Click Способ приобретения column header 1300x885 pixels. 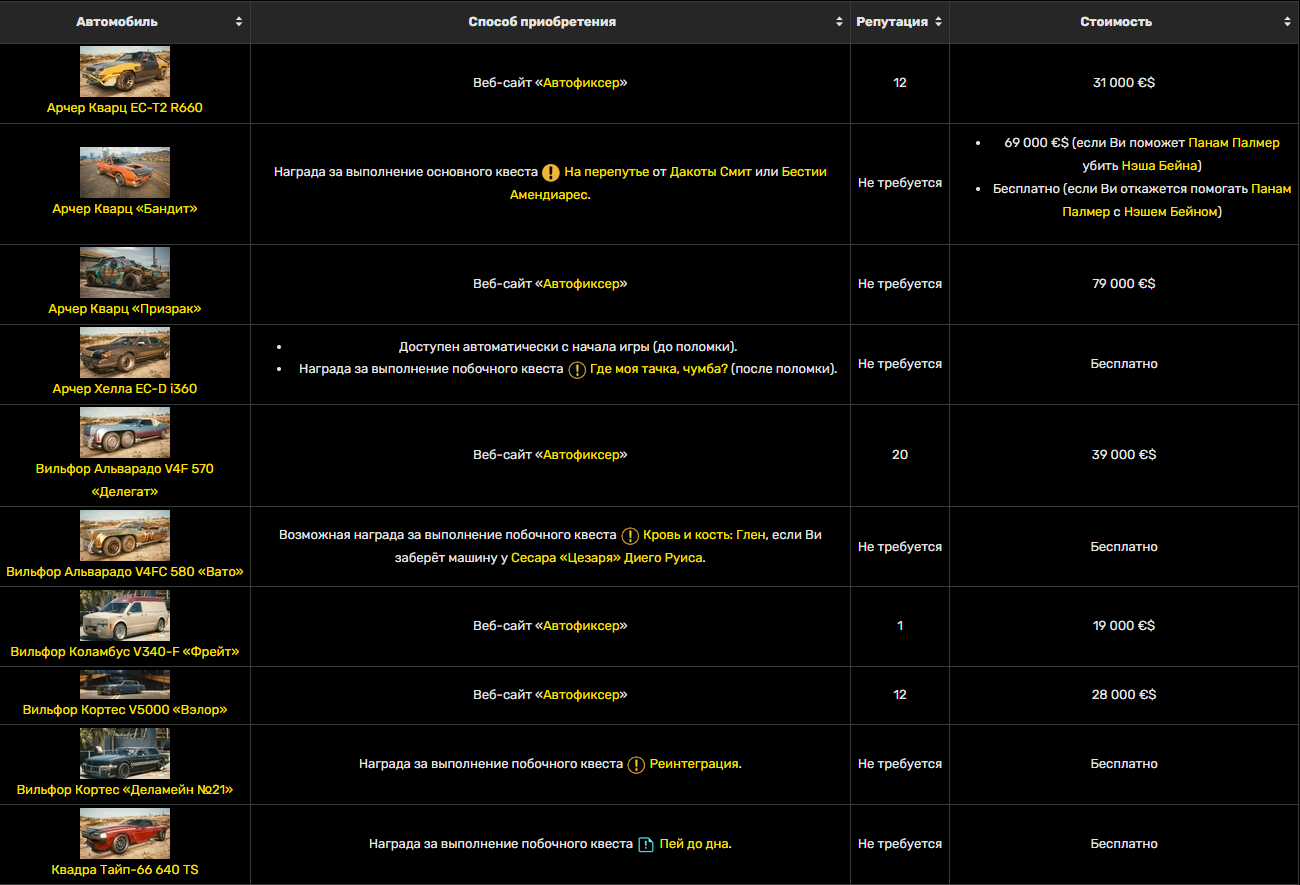[550, 21]
